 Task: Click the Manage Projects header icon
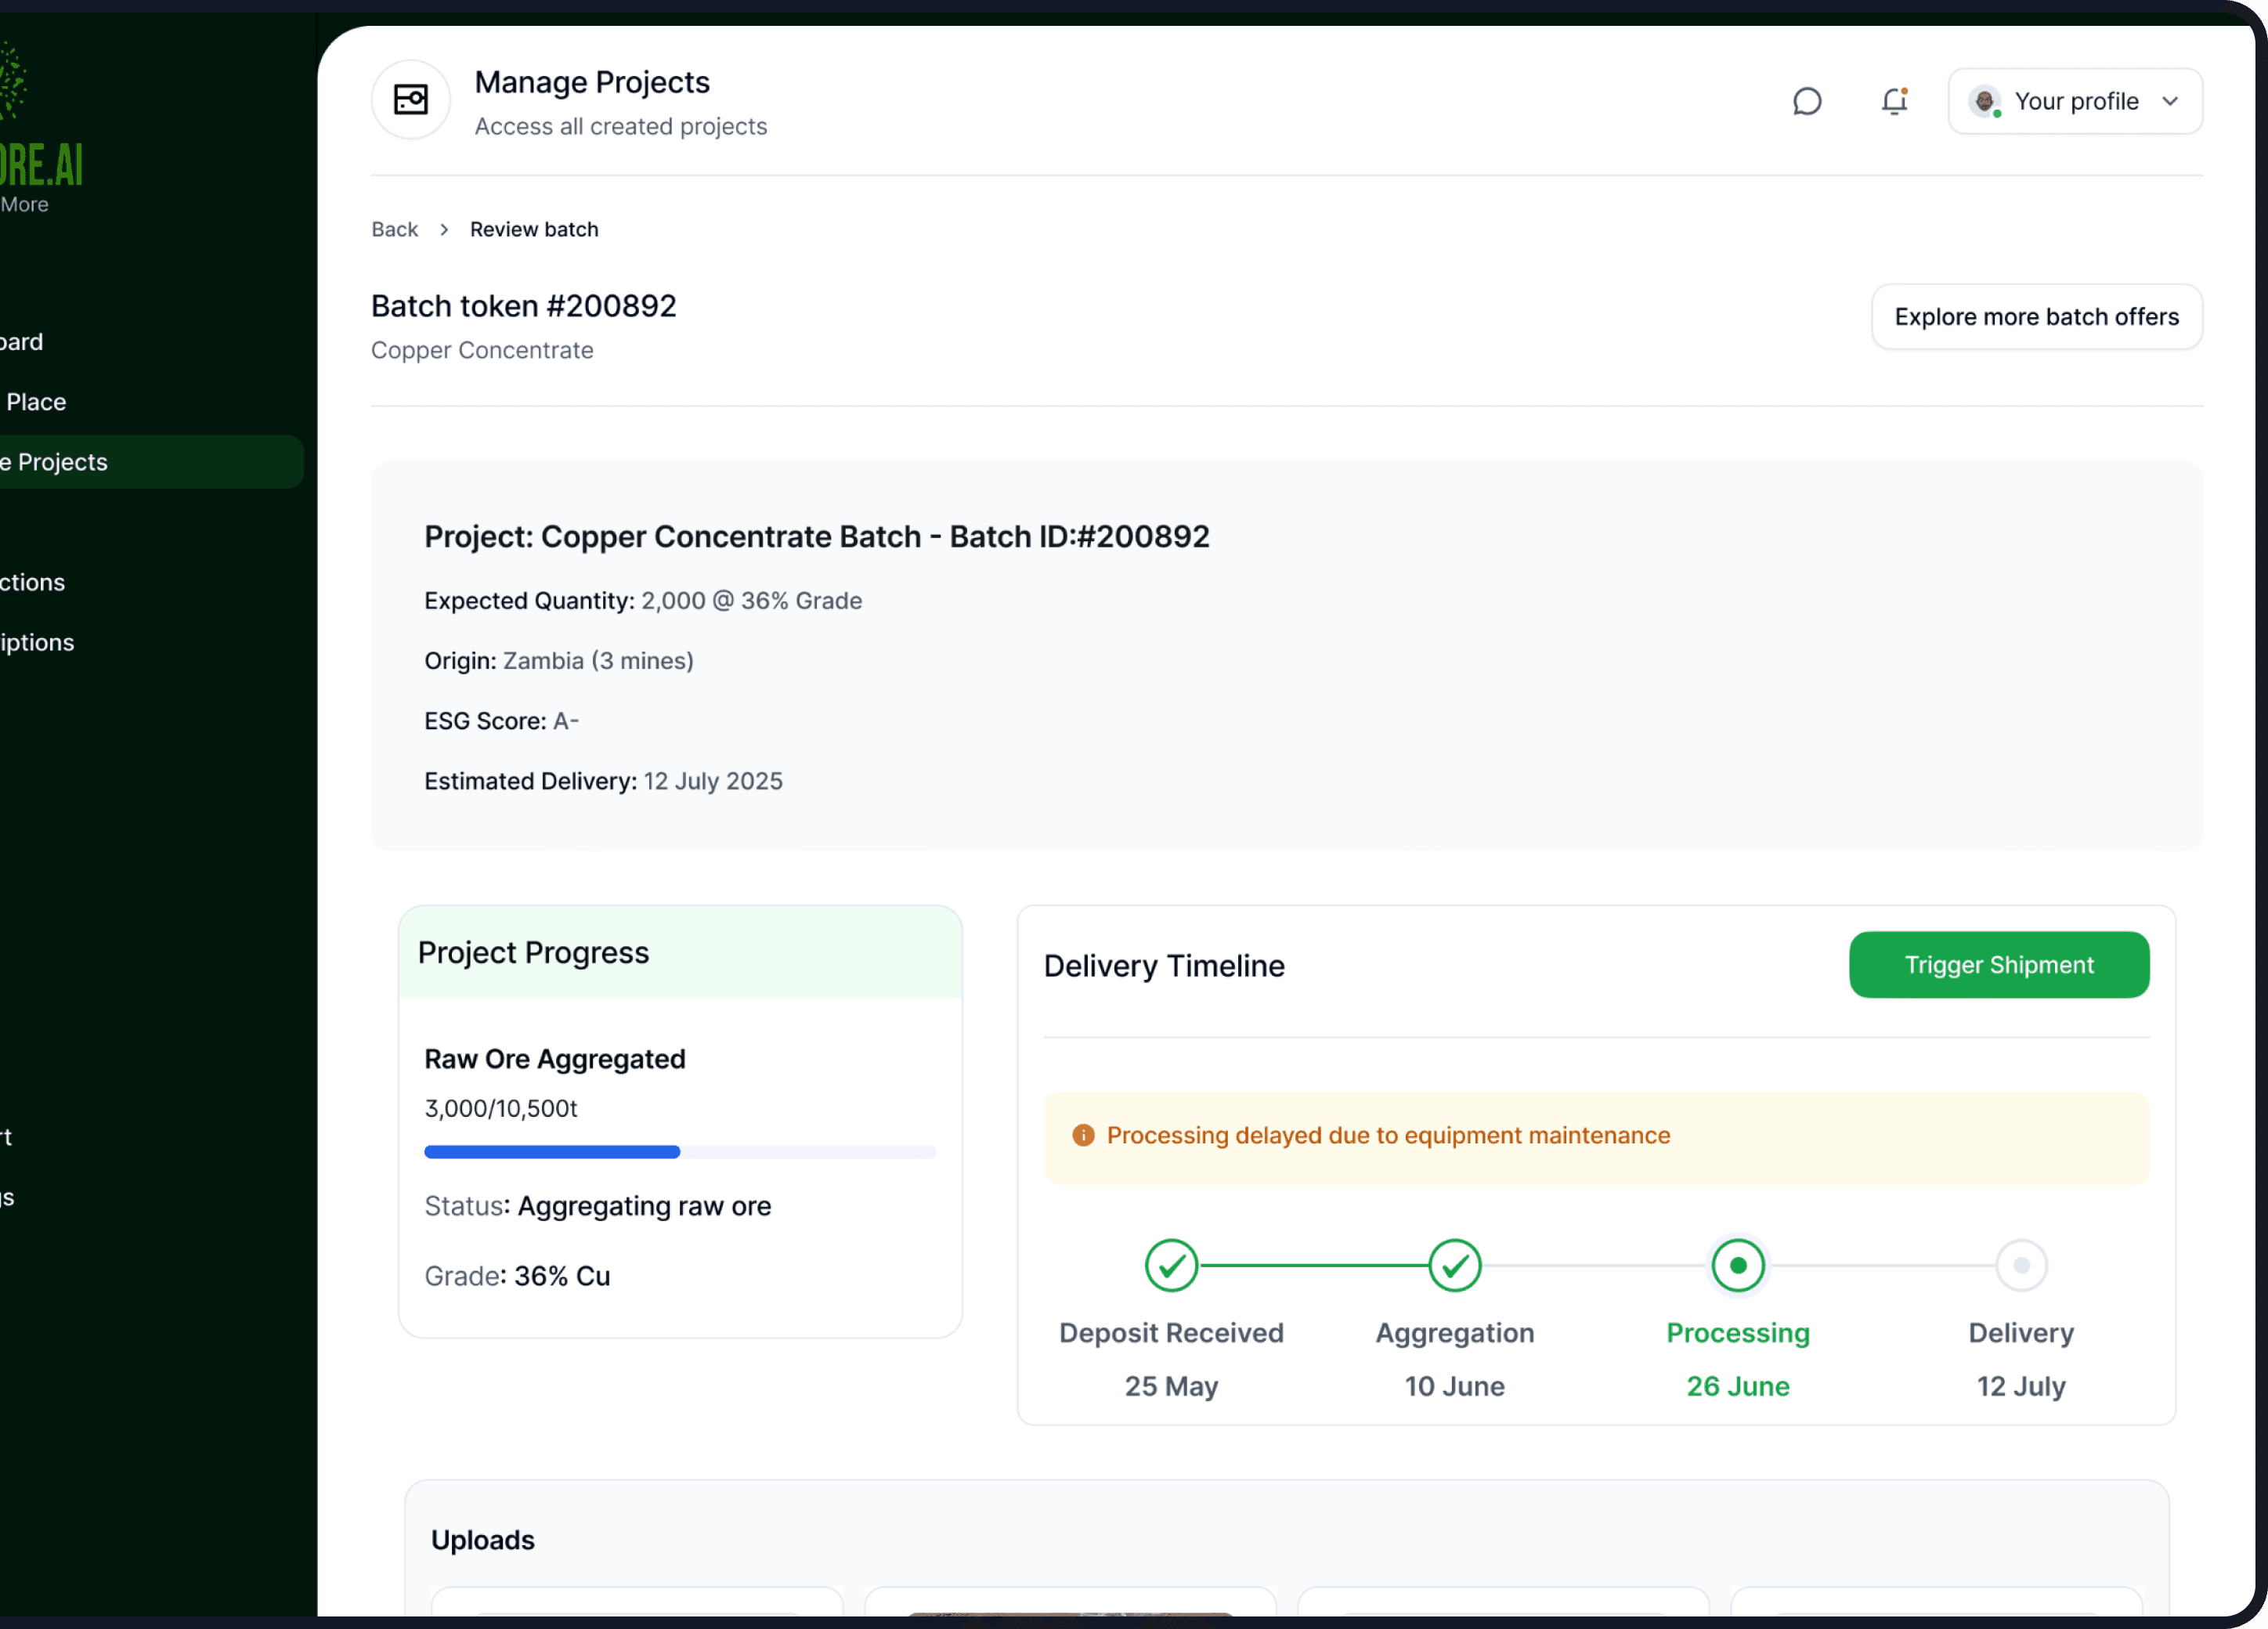411,100
